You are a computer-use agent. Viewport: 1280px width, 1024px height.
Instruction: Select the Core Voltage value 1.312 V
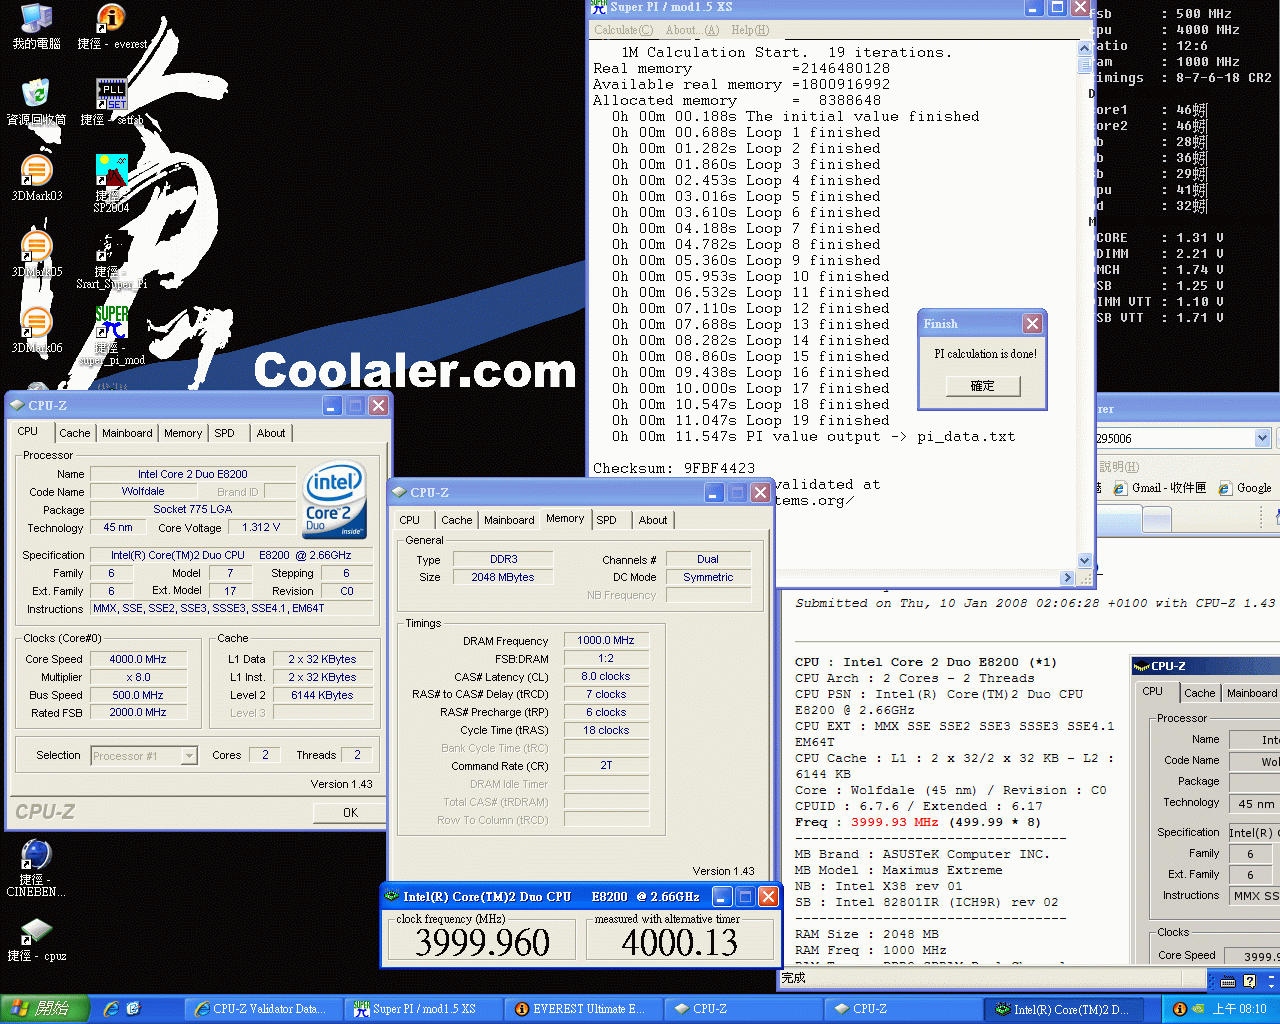(x=261, y=527)
